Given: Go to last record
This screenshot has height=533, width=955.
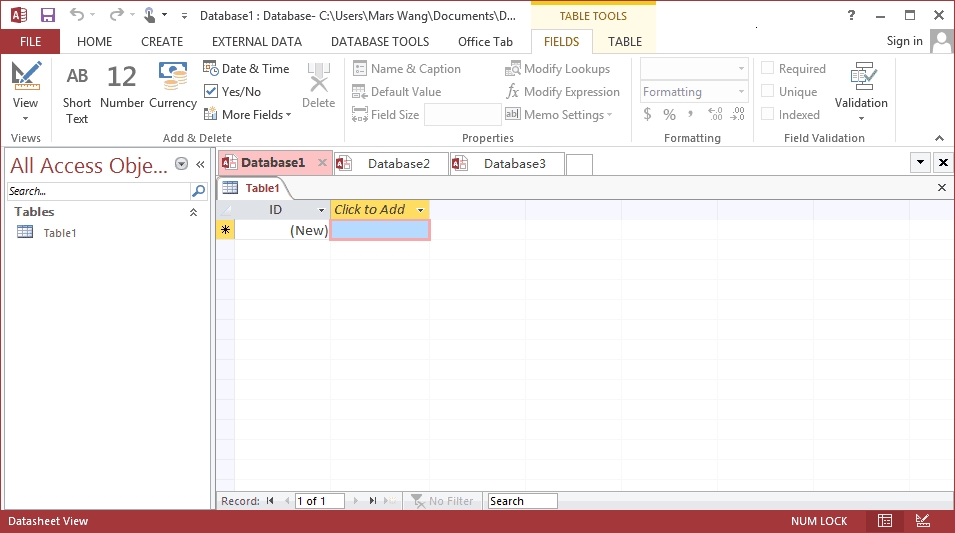Looking at the screenshot, I should (x=373, y=501).
